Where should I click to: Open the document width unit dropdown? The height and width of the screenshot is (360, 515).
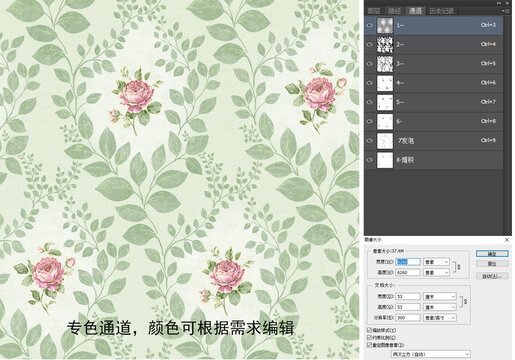tap(440, 296)
